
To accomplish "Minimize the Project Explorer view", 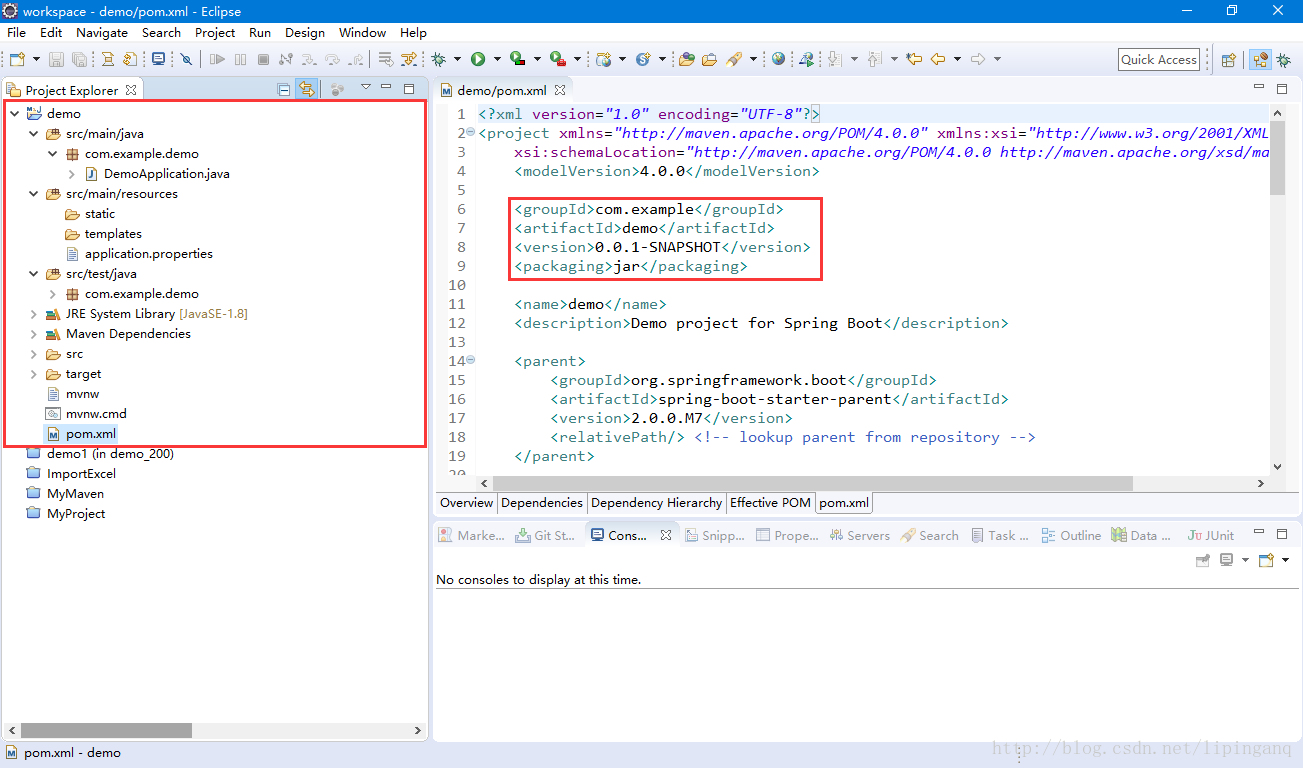I will click(386, 88).
